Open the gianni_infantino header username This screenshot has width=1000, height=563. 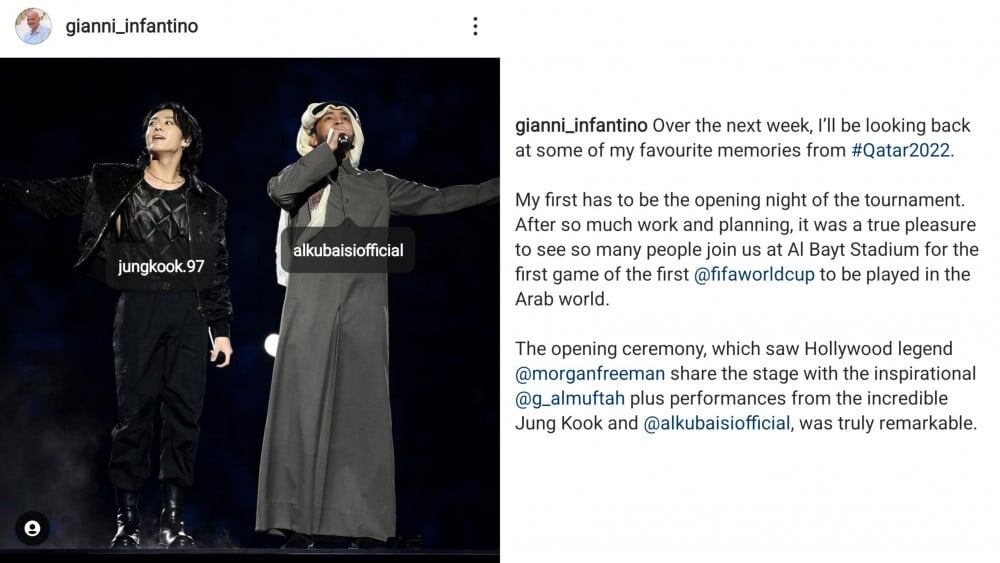[132, 26]
